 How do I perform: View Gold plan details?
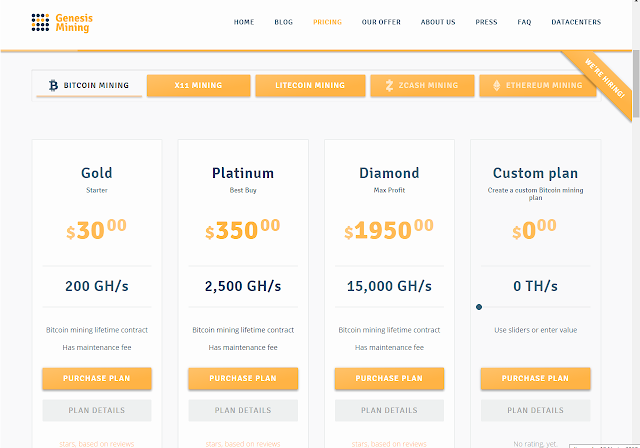tap(97, 410)
